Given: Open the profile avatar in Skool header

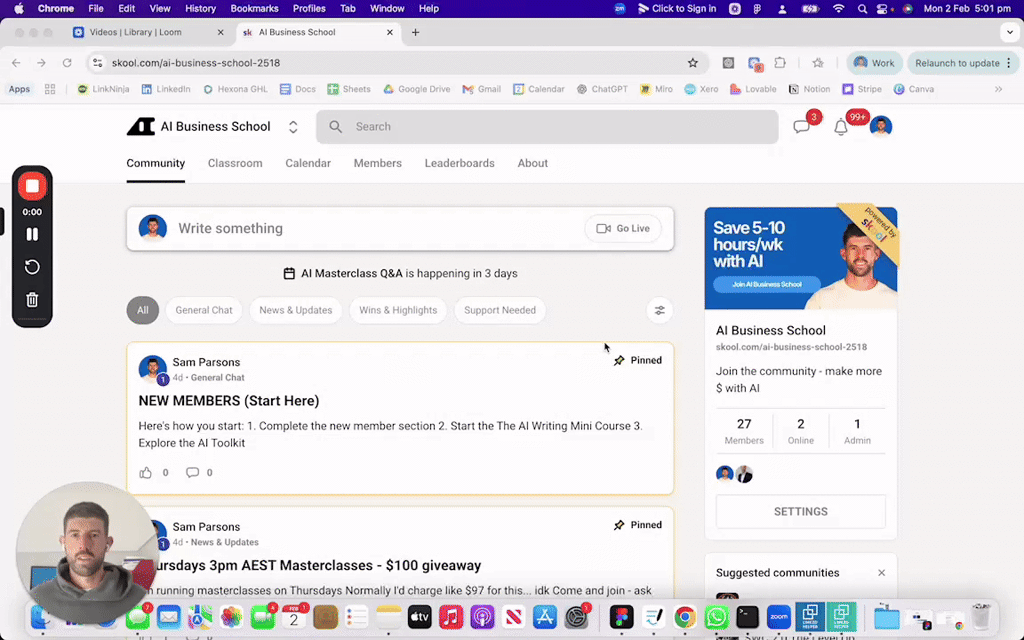Looking at the screenshot, I should pos(880,126).
